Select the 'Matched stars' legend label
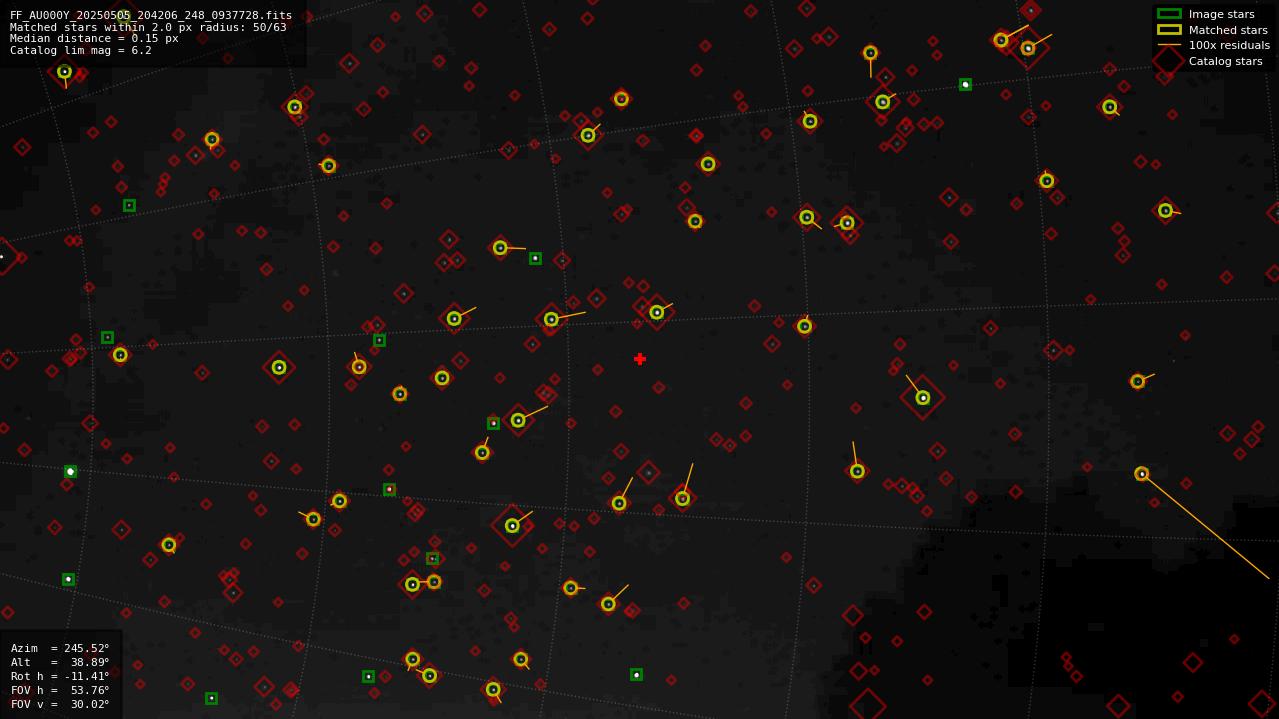 click(x=1228, y=30)
